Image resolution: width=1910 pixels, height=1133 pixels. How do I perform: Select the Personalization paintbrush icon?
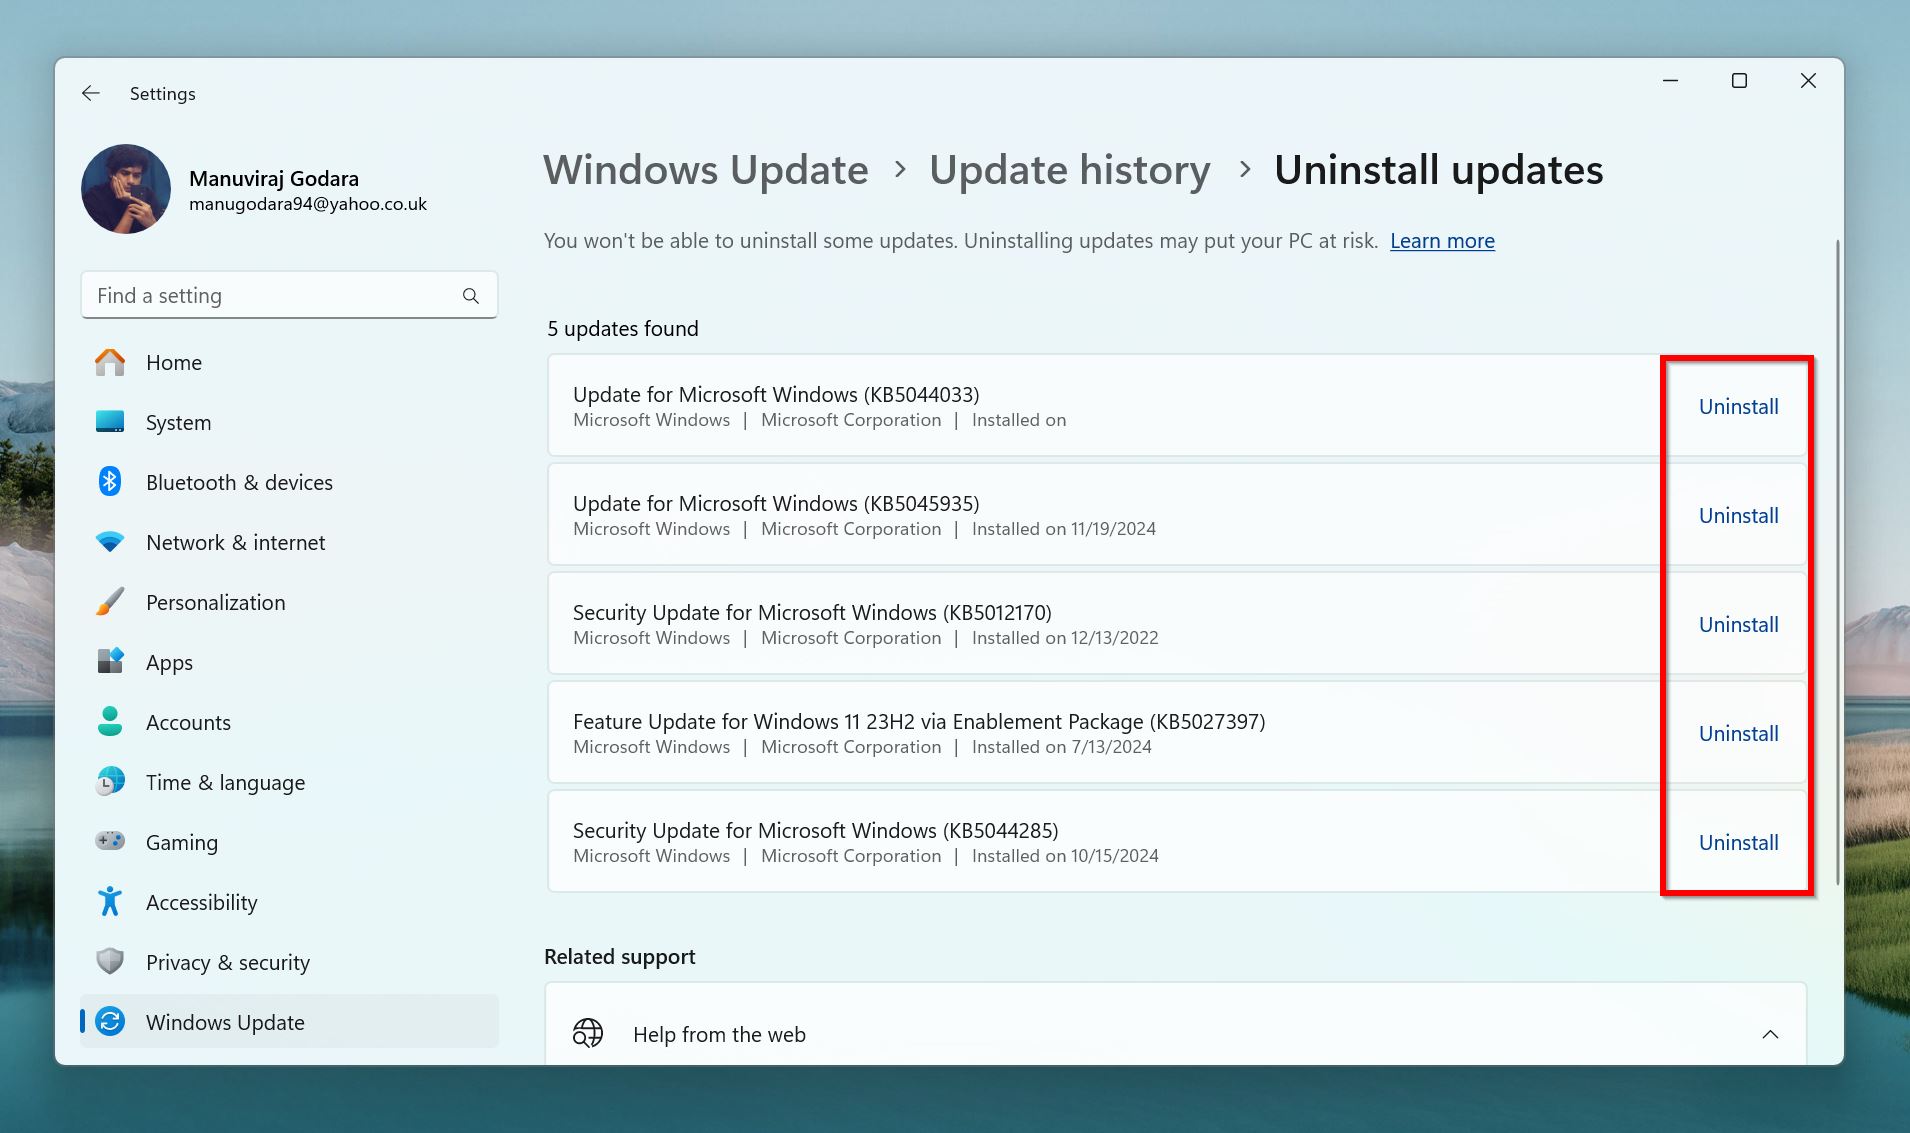110,602
